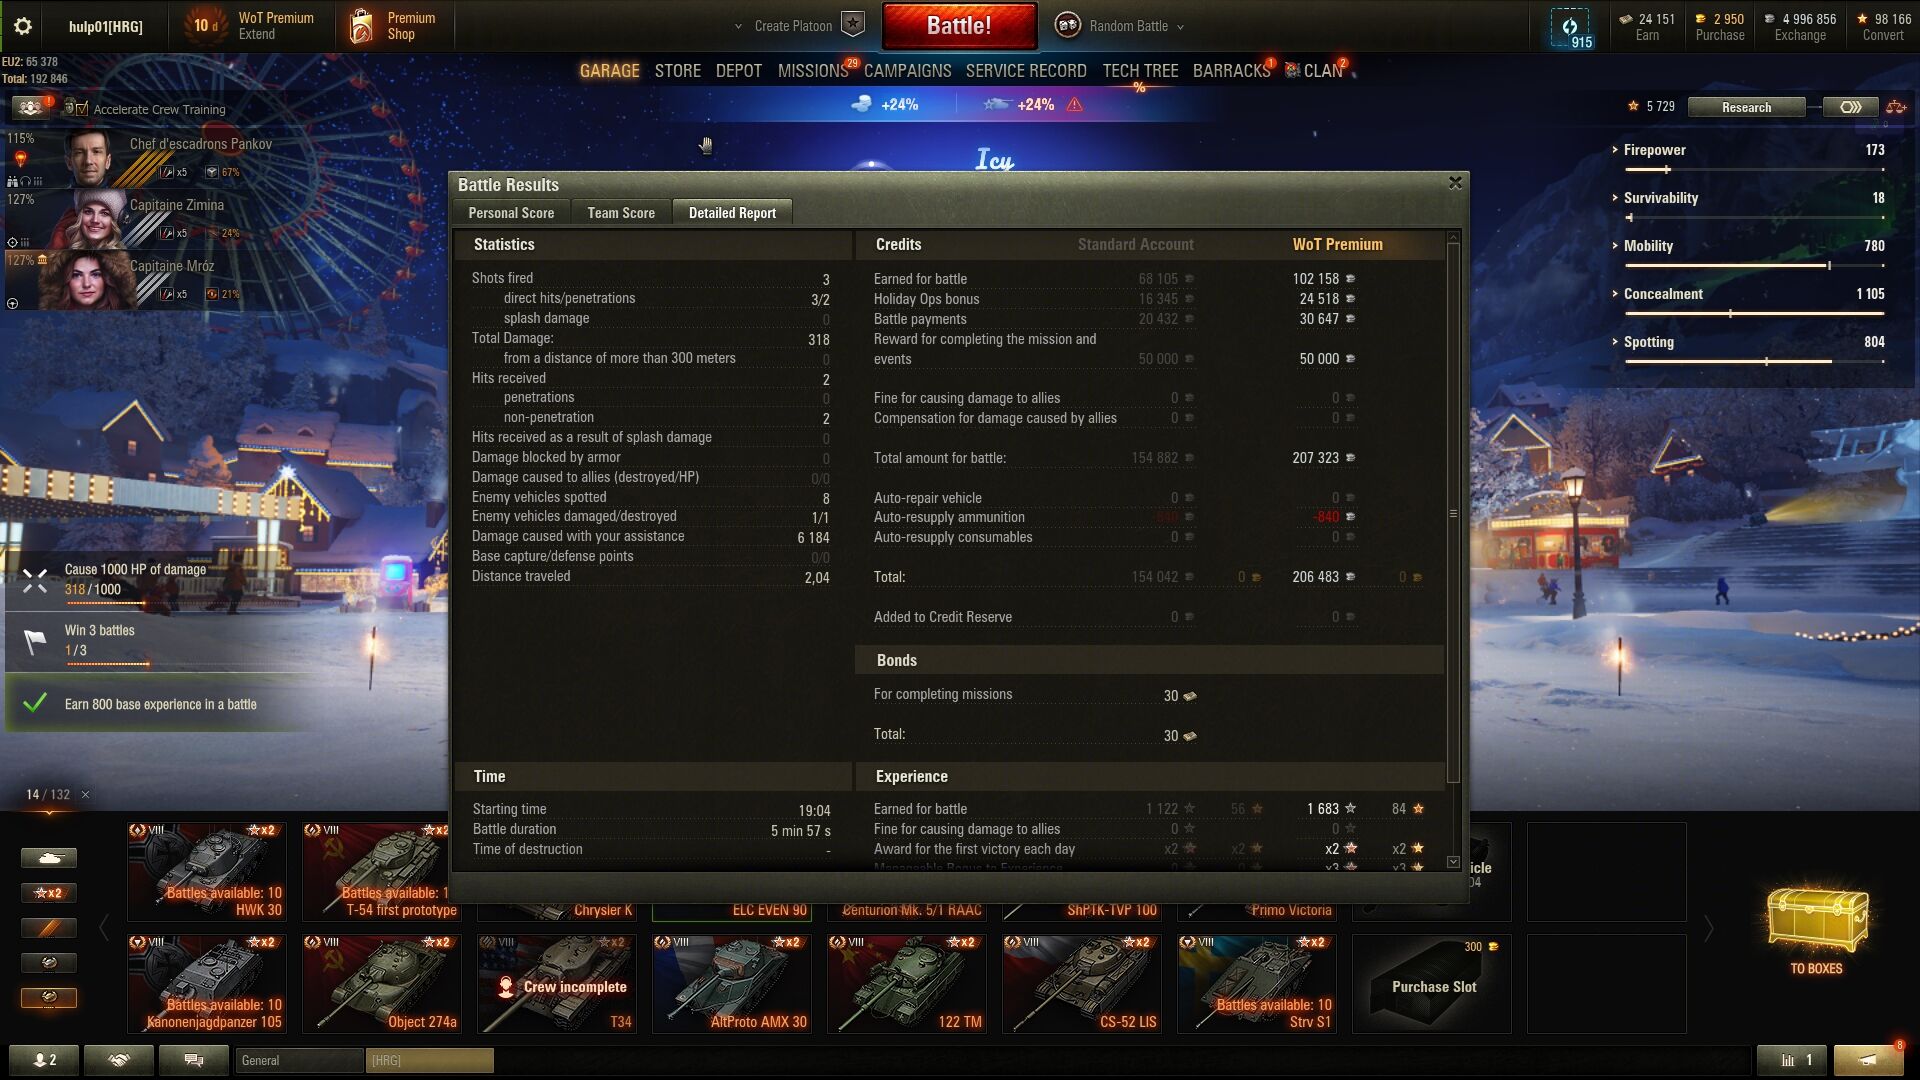Image resolution: width=1920 pixels, height=1080 pixels.
Task: Open the energy 915 reserve icon
Action: click(x=1571, y=28)
